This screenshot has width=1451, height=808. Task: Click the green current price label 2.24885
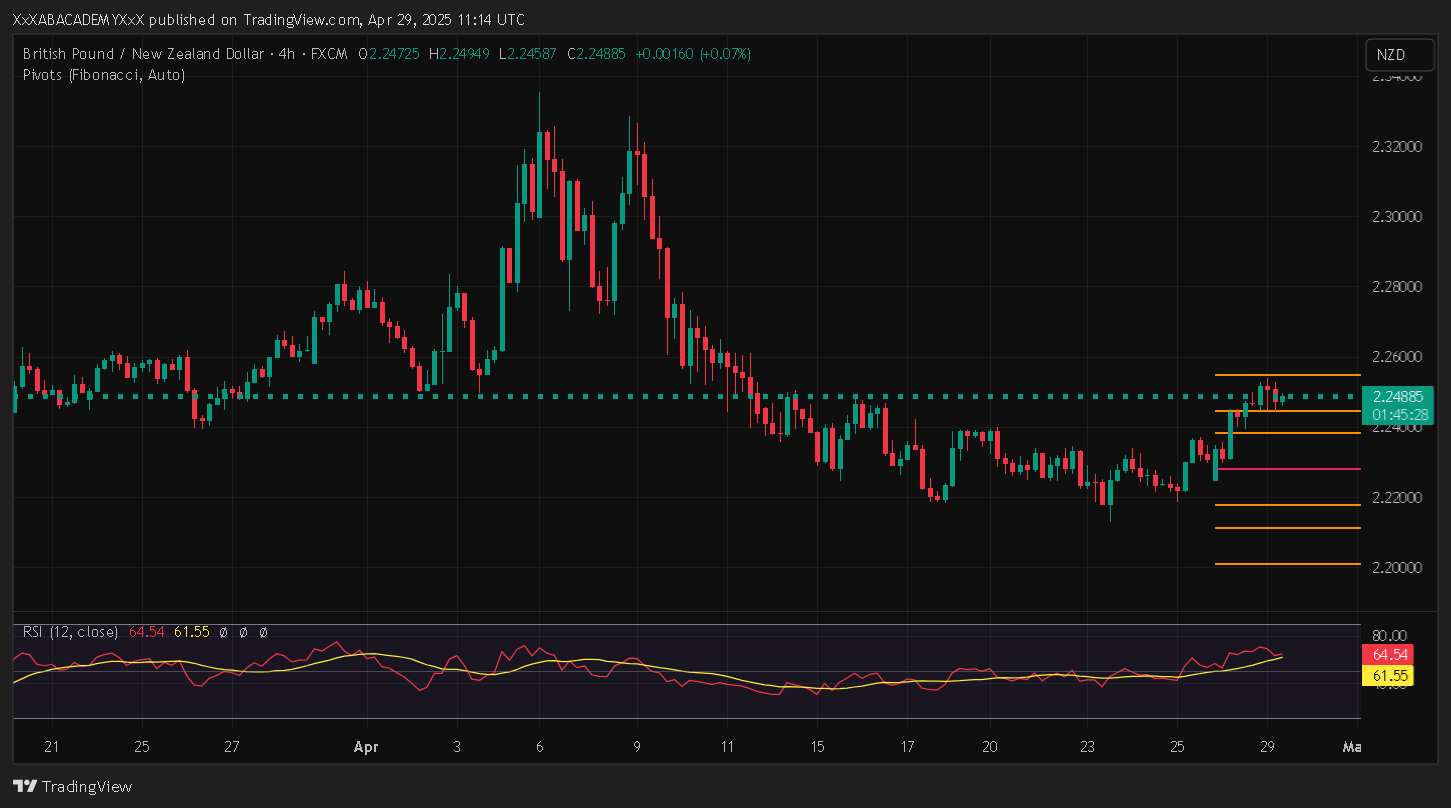click(1398, 396)
